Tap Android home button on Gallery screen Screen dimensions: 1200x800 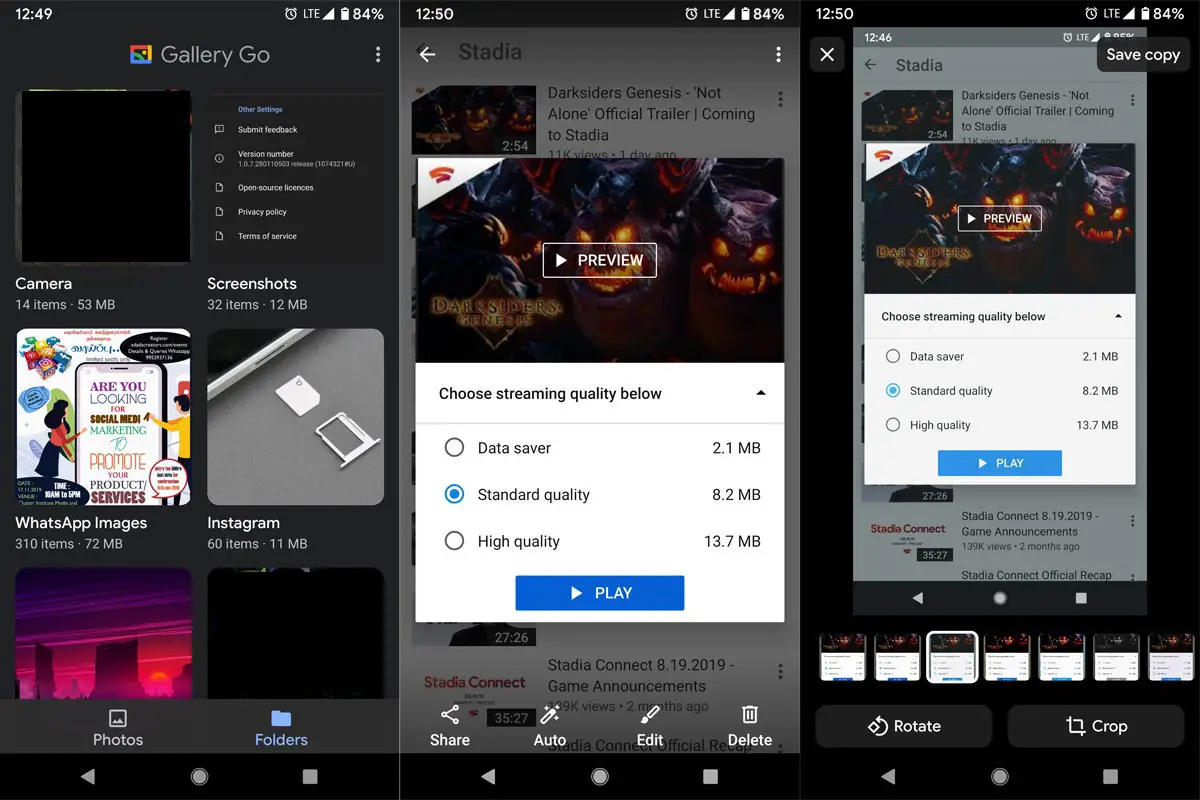200,777
